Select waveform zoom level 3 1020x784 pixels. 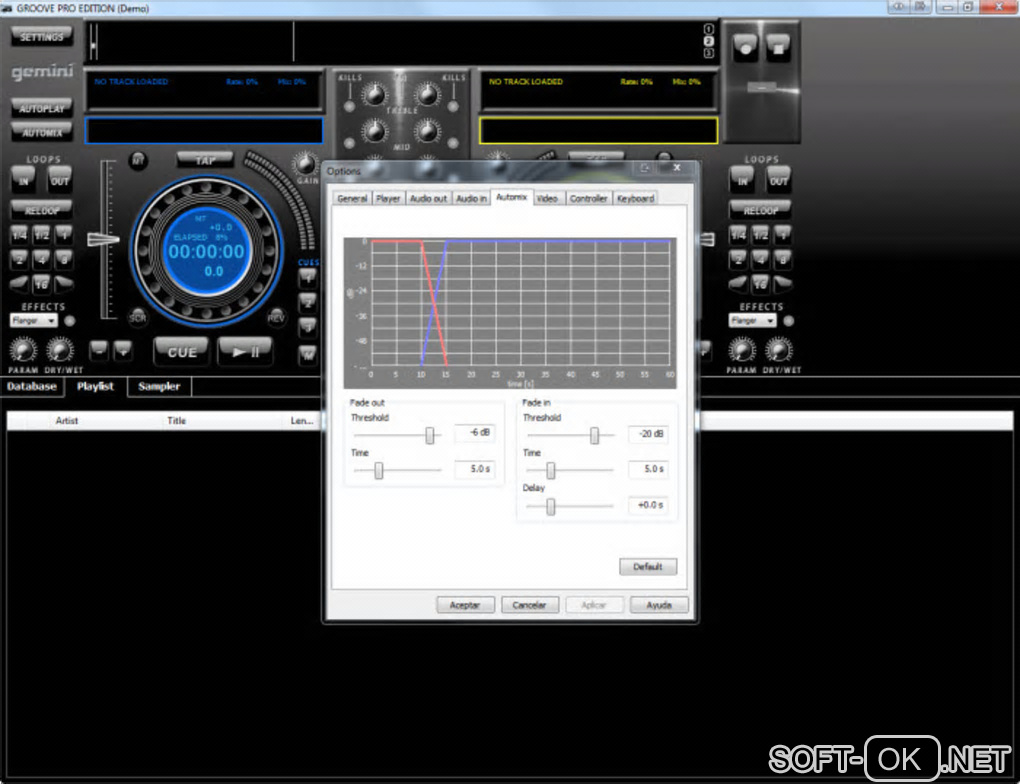pos(708,53)
